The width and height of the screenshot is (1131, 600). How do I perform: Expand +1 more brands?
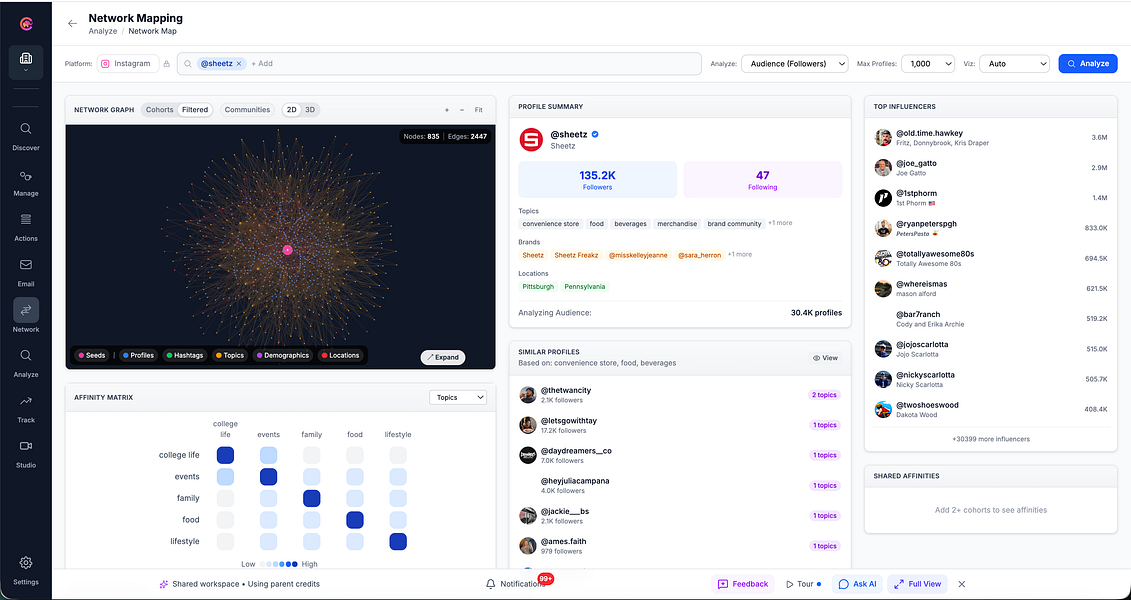[x=739, y=255]
